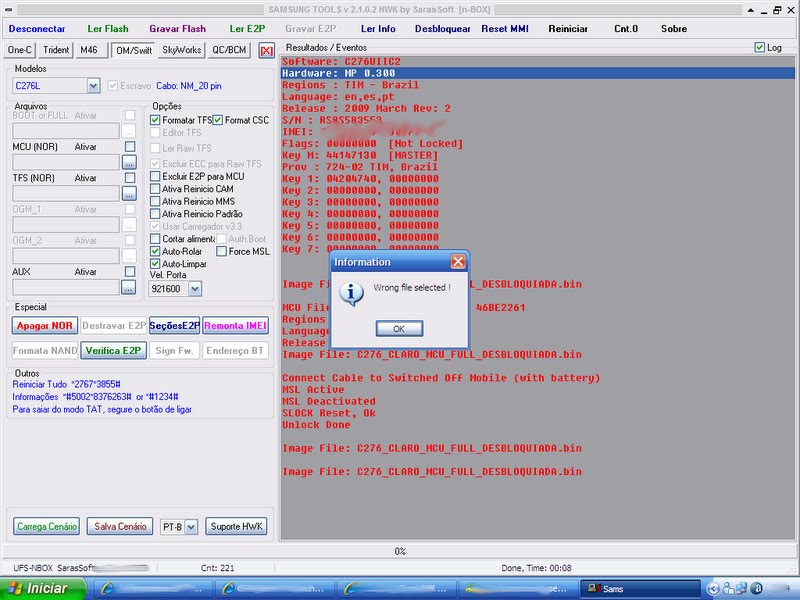This screenshot has width=800, height=600.
Task: Click the 'Software: C276UIIC2' log line
Action: click(341, 62)
